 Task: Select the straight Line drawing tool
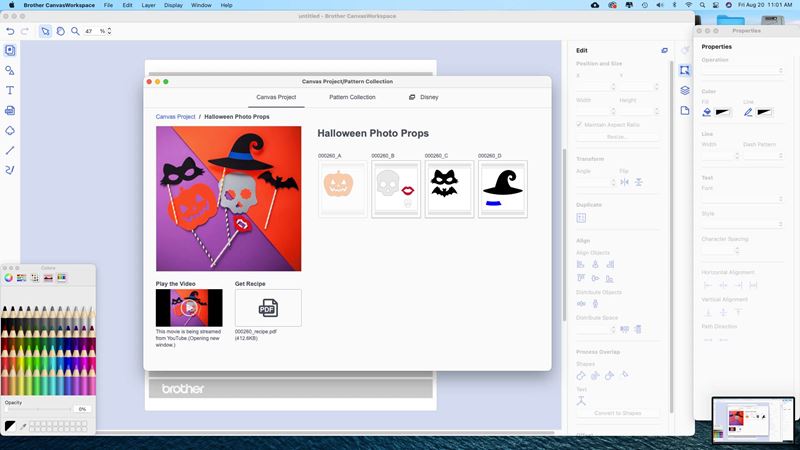(10, 150)
